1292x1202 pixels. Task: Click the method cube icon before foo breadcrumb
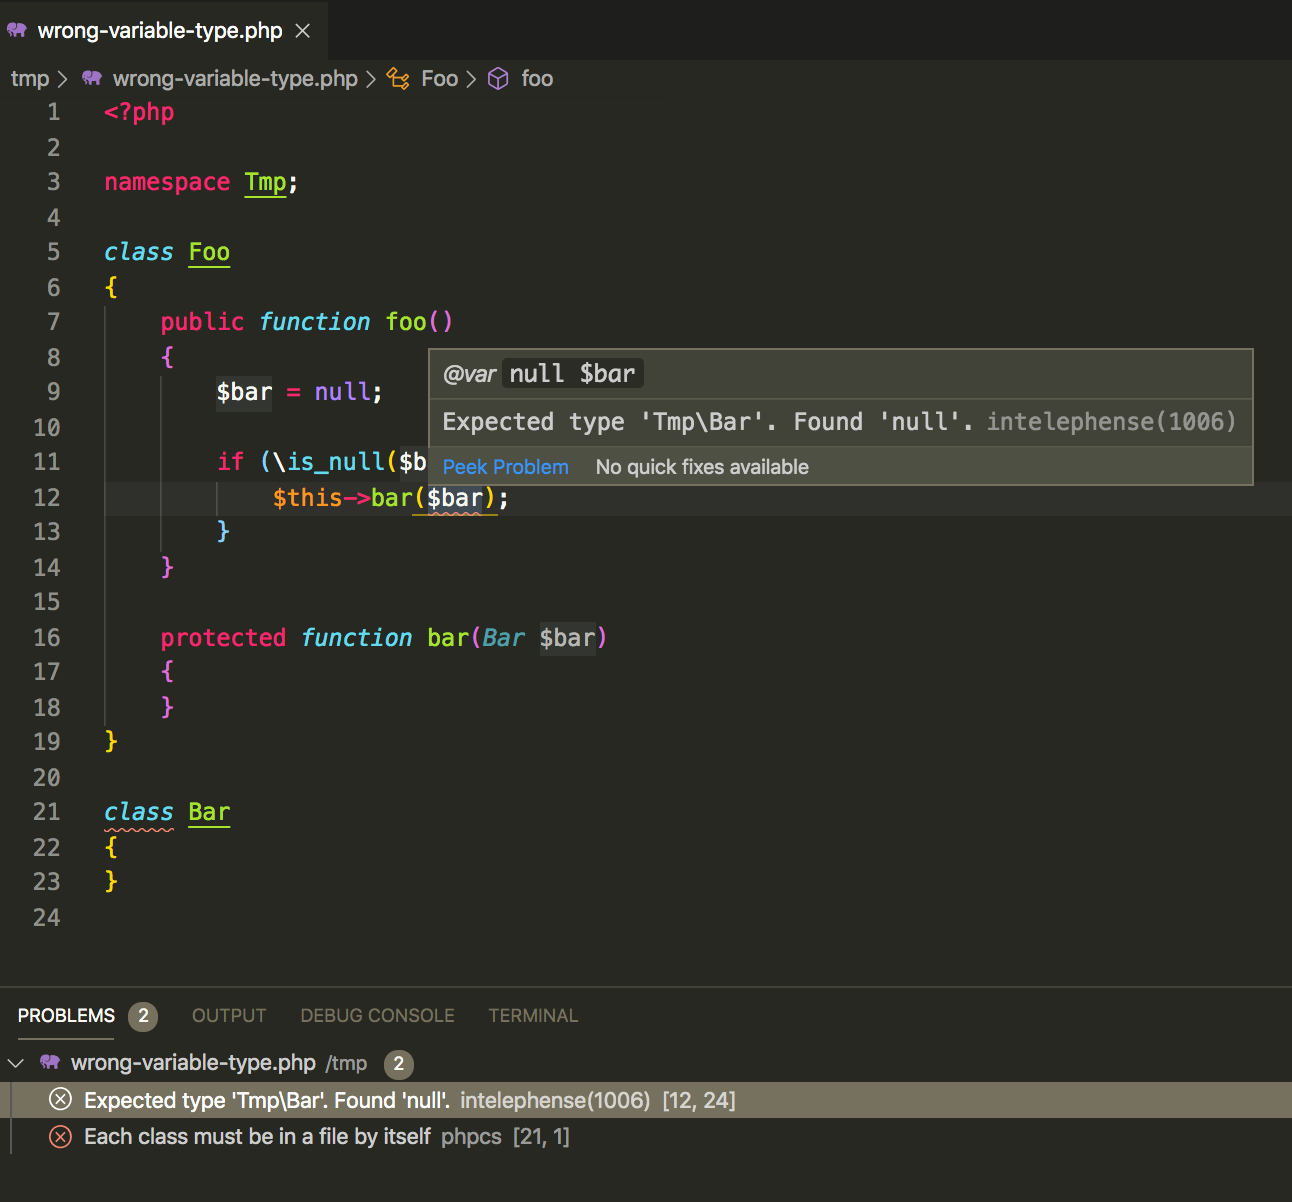point(497,78)
